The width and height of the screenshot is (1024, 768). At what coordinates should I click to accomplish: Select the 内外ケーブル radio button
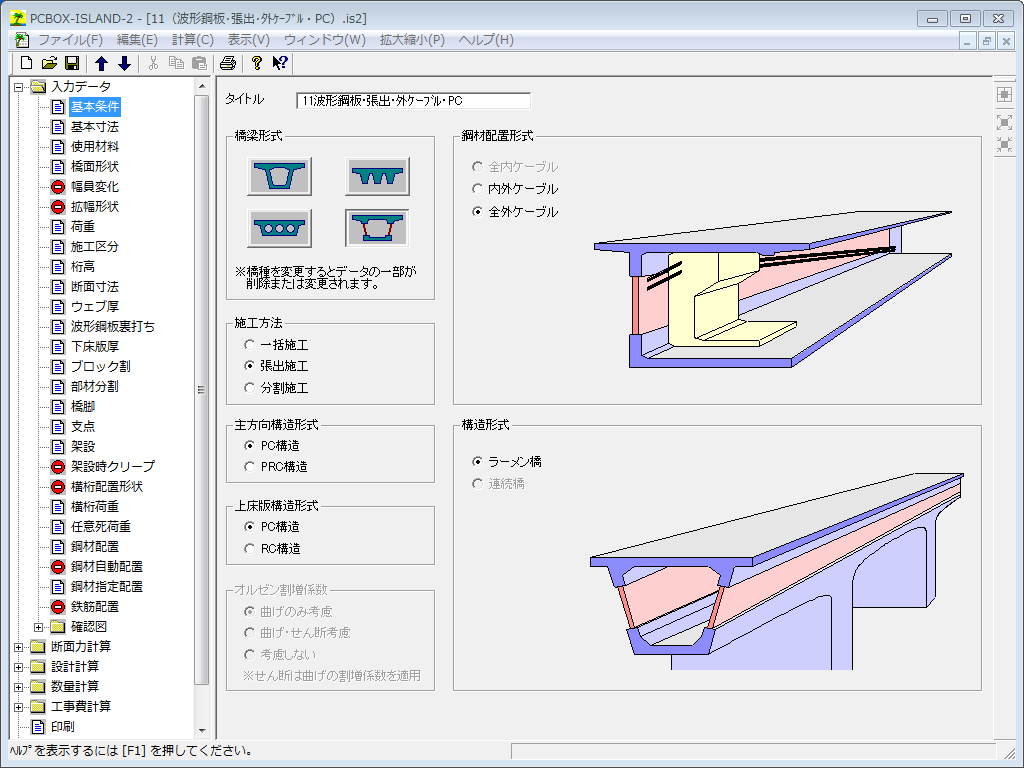477,189
